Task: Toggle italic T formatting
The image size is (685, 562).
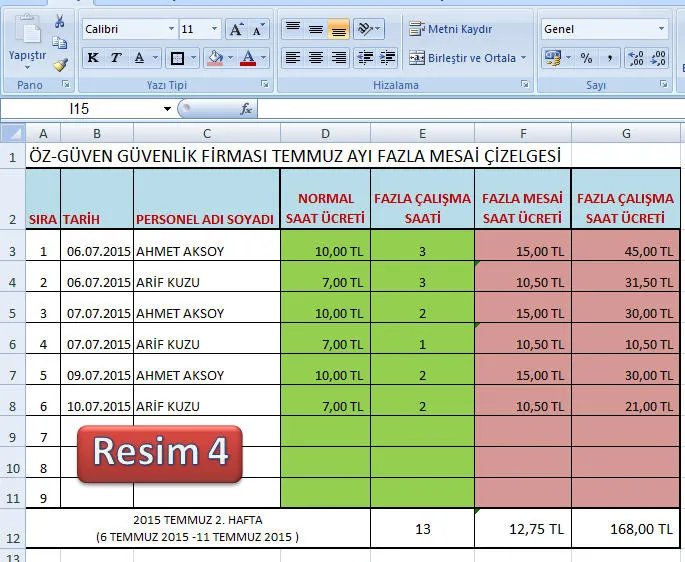Action: (116, 58)
